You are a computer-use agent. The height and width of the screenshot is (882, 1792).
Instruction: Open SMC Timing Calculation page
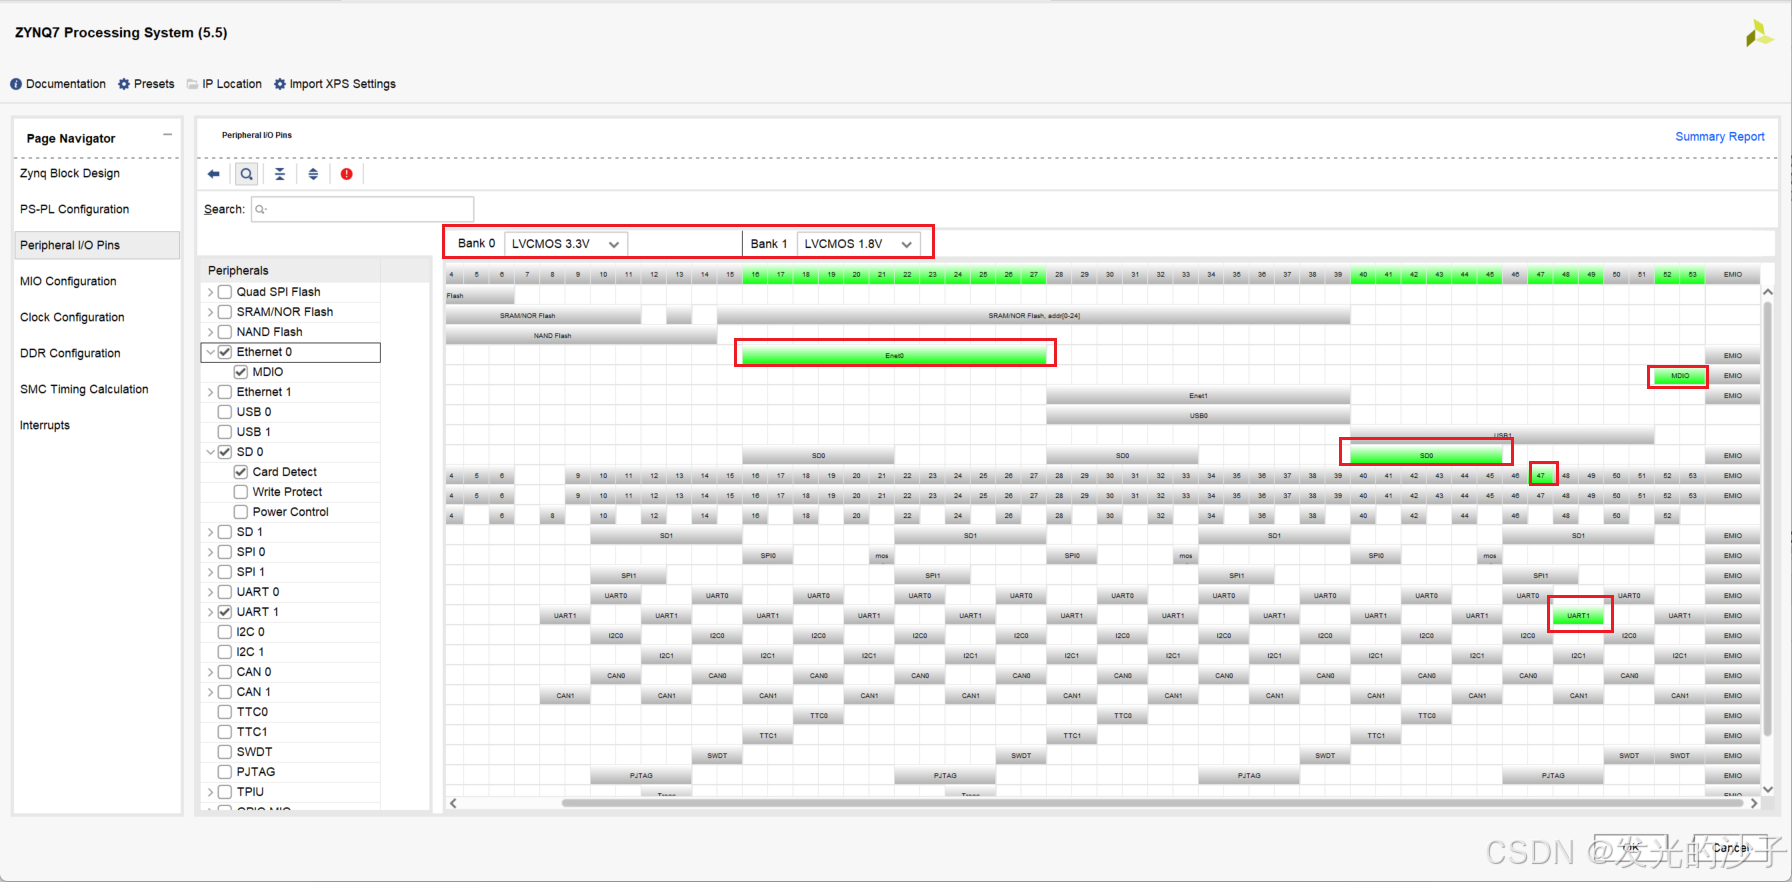84,389
